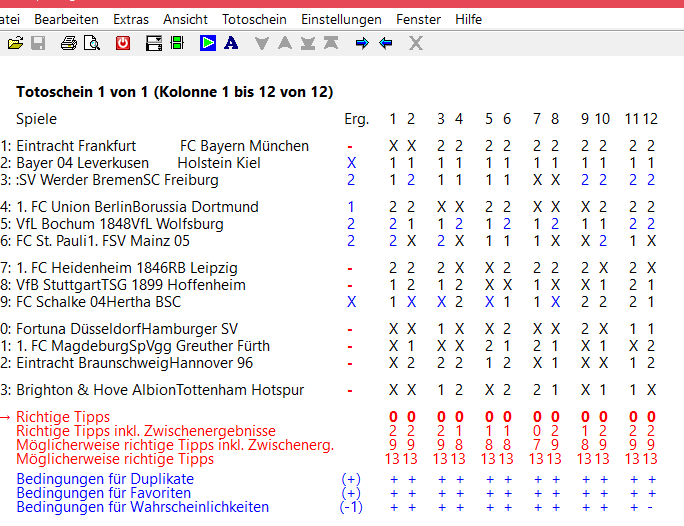Click the Totoschein 1 von 1 heading
This screenshot has height=526, width=684.
[x=174, y=92]
